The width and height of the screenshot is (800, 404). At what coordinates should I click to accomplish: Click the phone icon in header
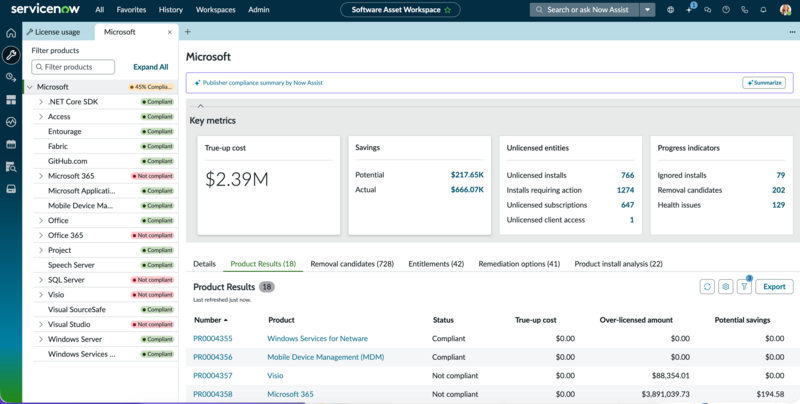pyautogui.click(x=745, y=10)
